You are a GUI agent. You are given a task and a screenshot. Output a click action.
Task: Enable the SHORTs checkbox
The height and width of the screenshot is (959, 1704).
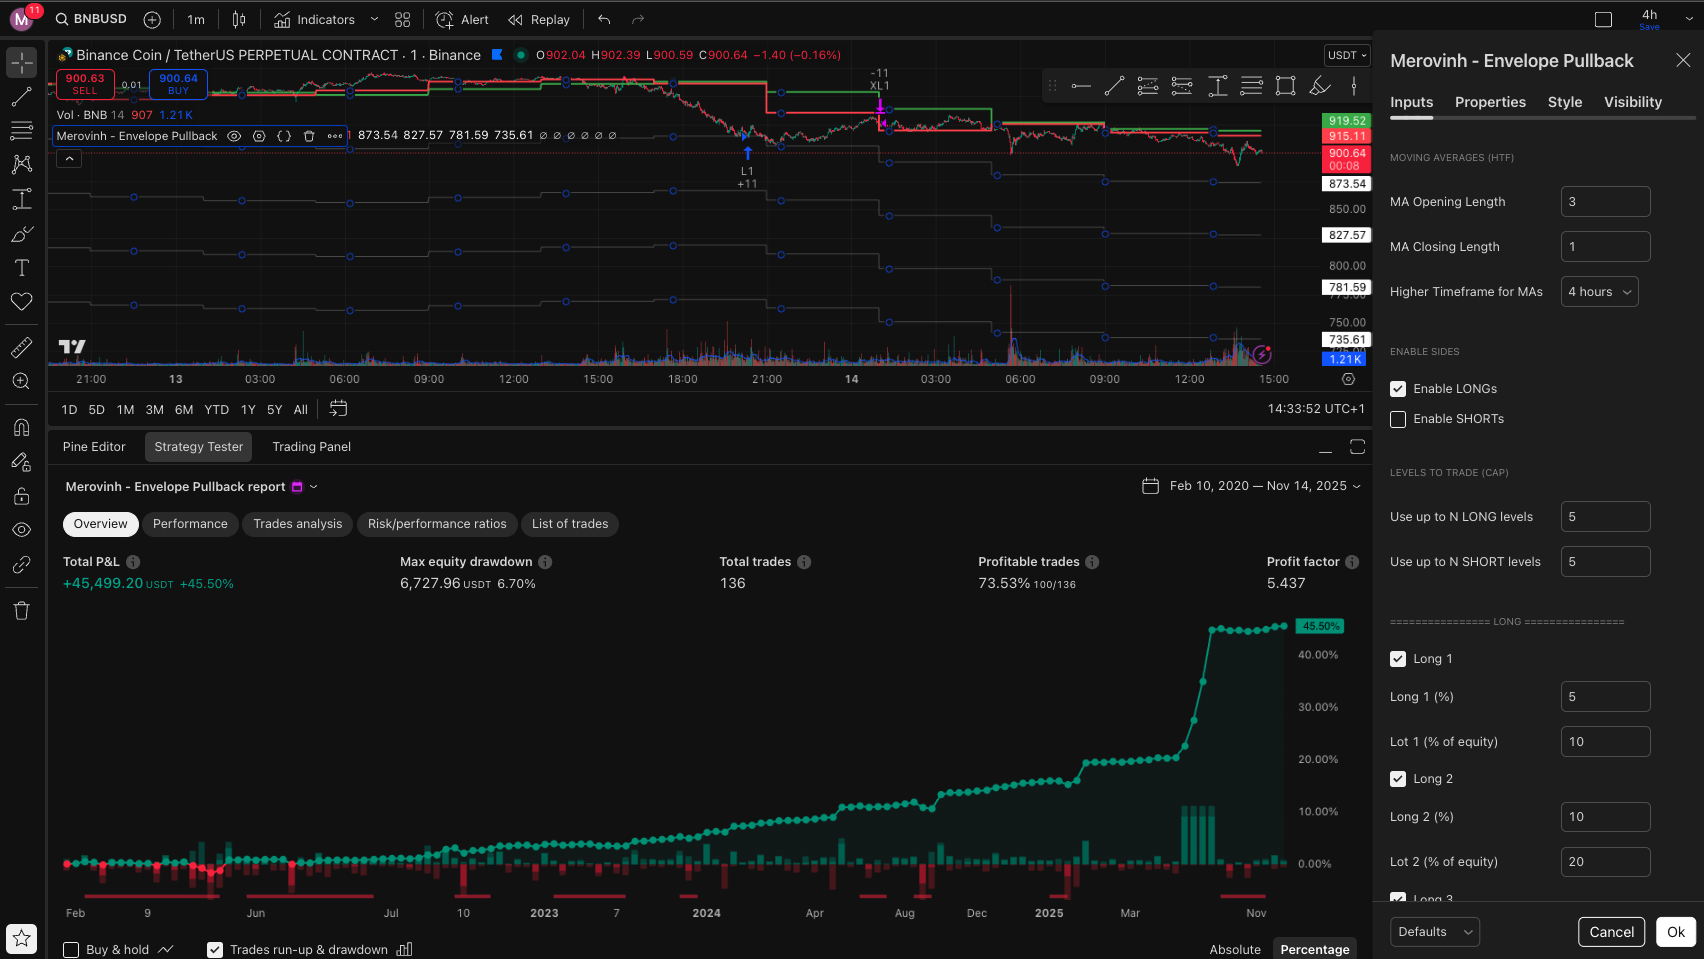coord(1398,419)
